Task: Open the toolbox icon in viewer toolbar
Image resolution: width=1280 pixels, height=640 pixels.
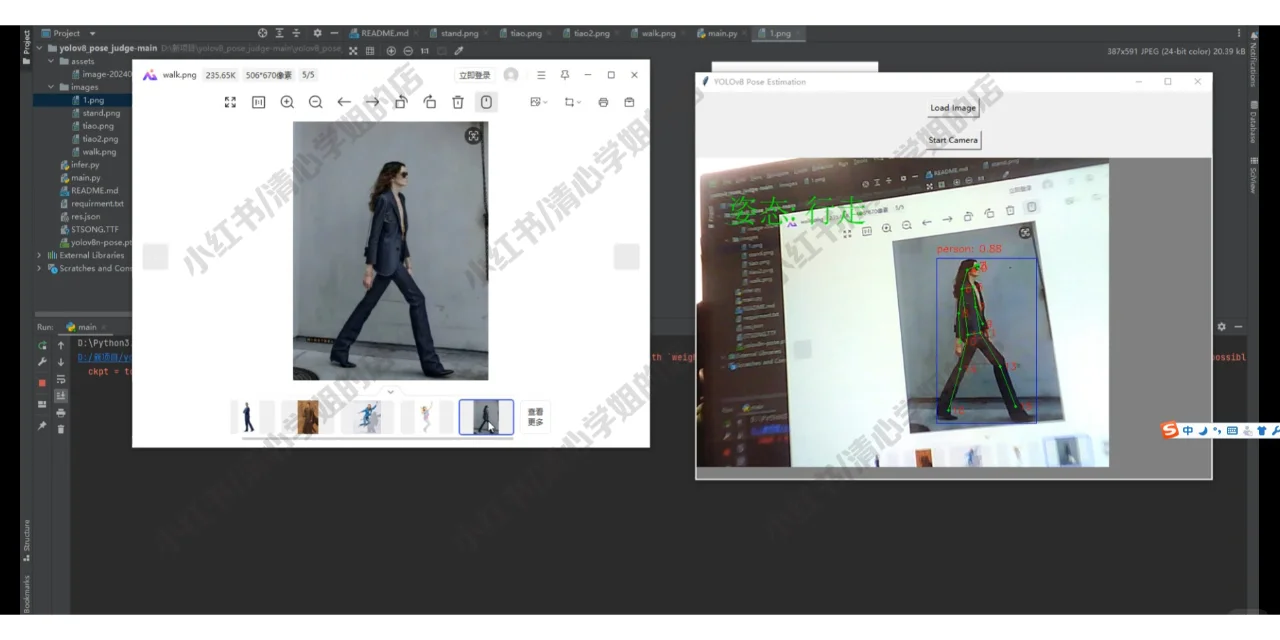Action: [x=629, y=102]
